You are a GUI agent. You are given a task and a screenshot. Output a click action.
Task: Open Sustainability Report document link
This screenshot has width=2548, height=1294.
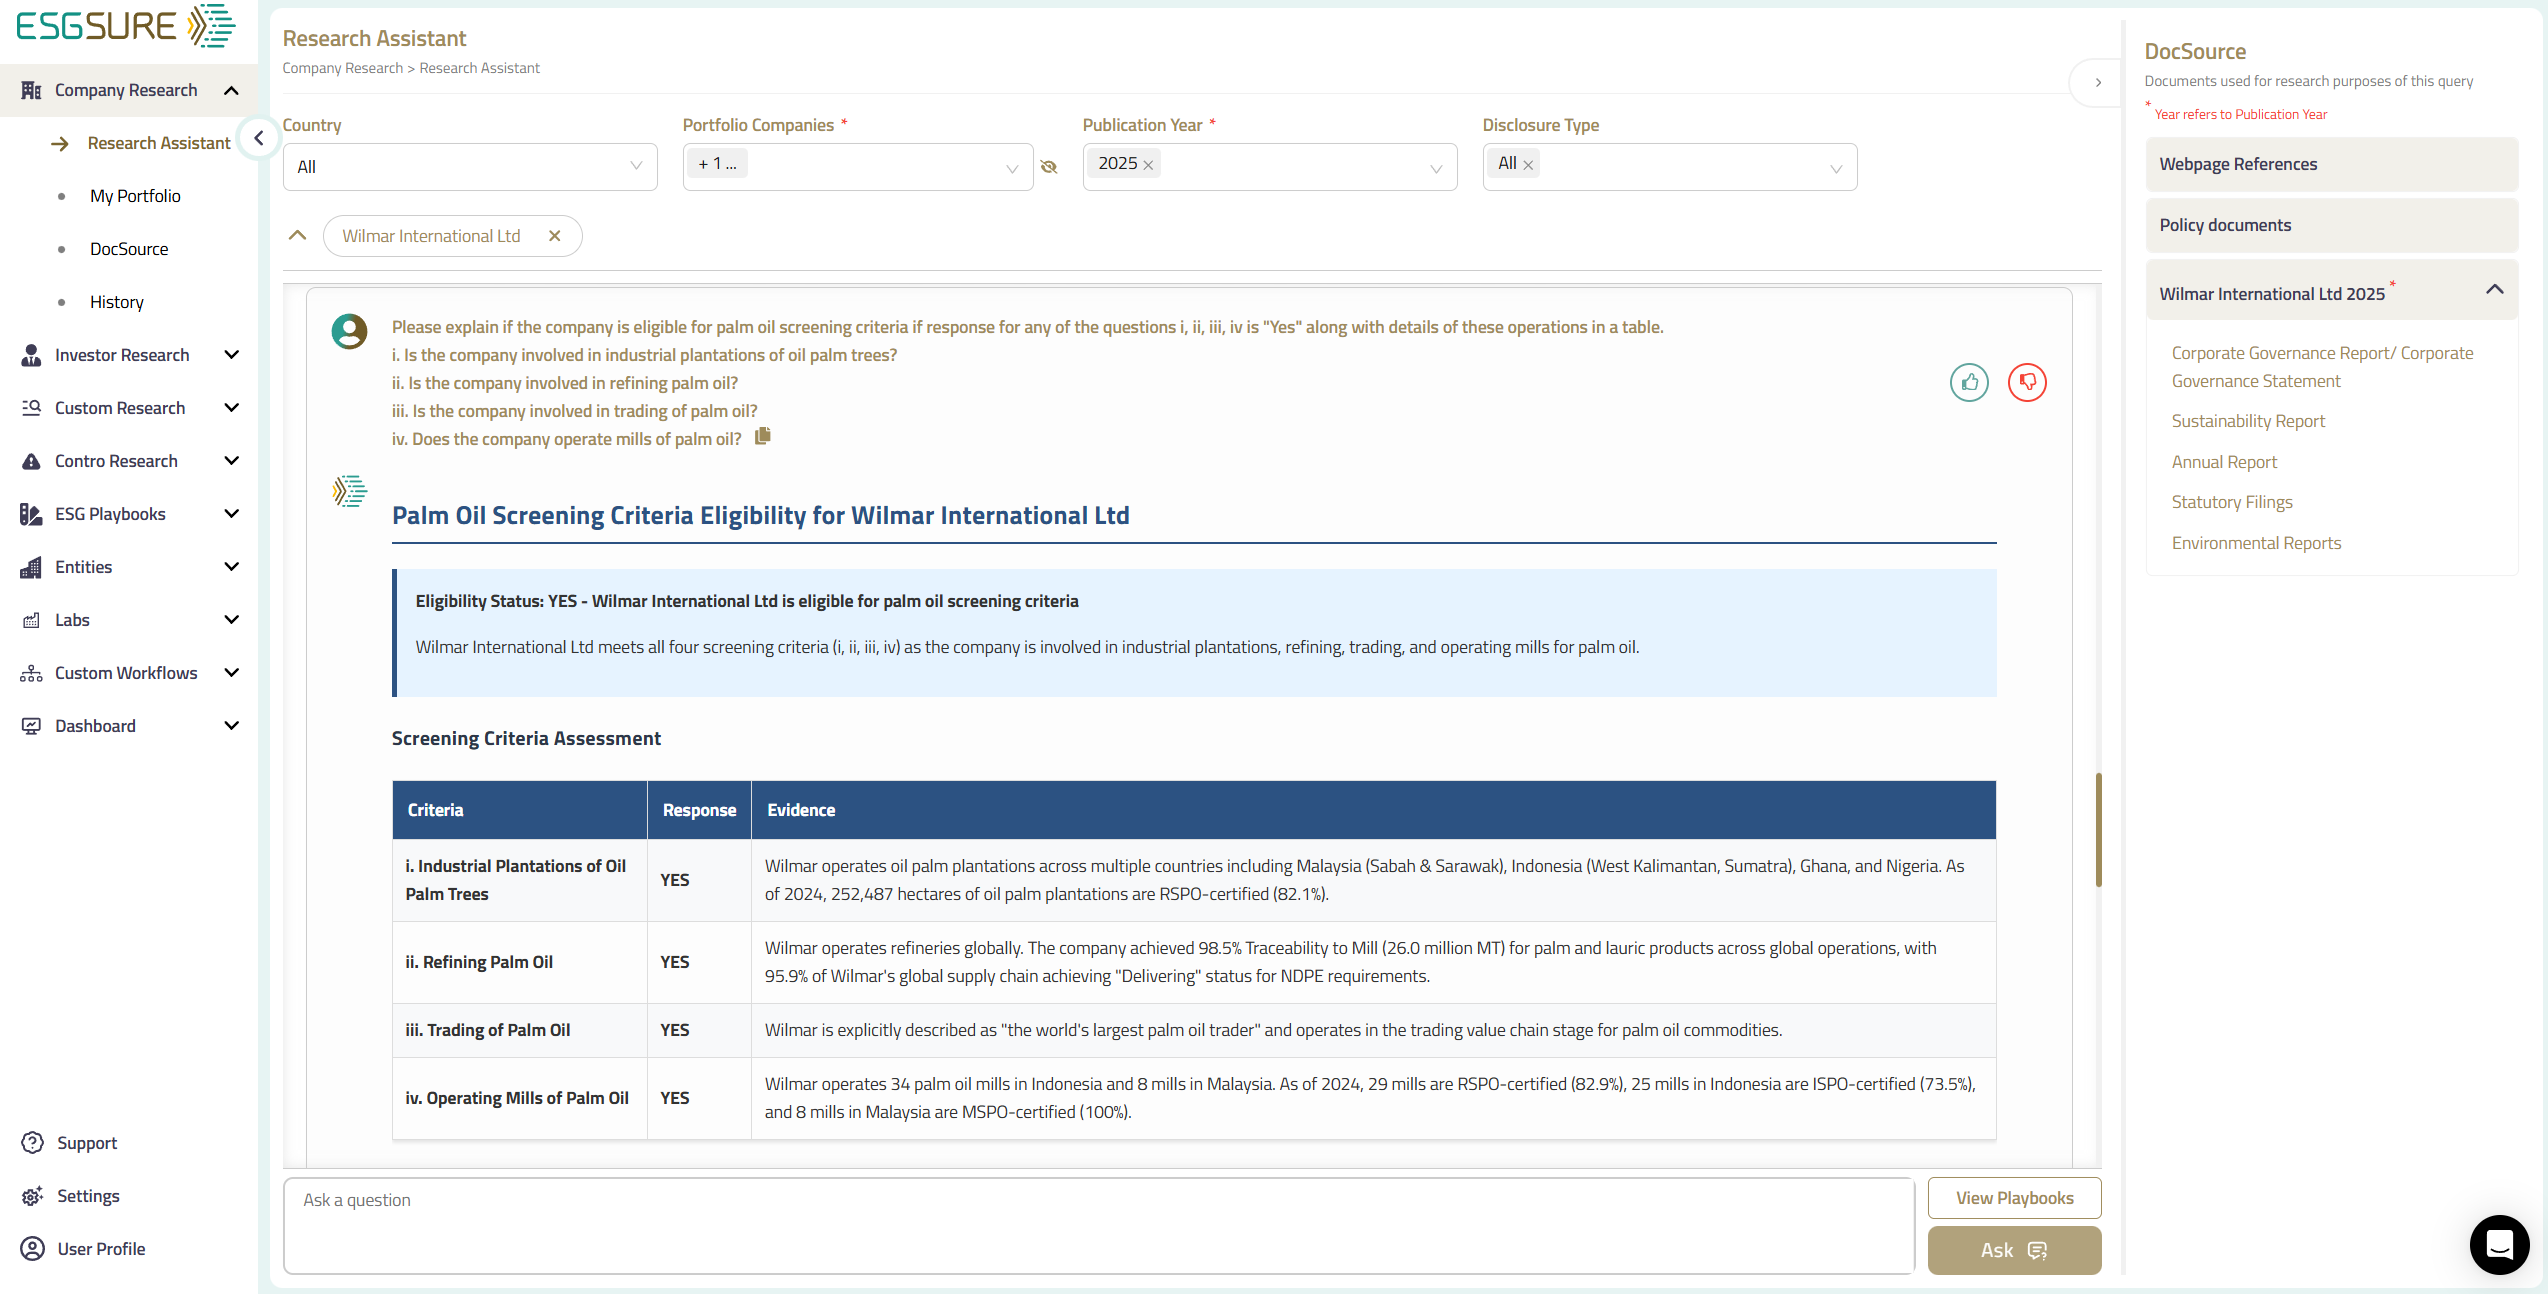[2248, 421]
